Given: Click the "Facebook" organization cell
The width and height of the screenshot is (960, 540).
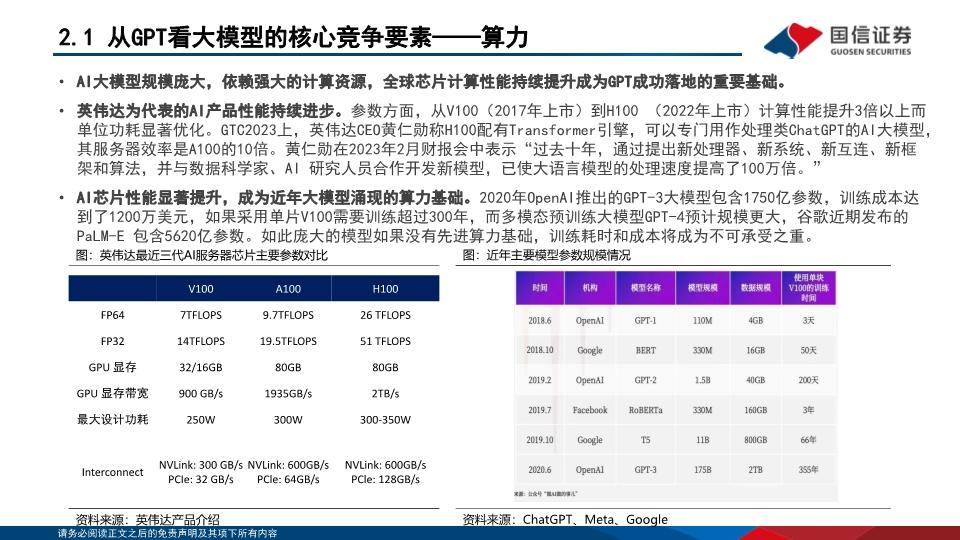Looking at the screenshot, I should [590, 410].
